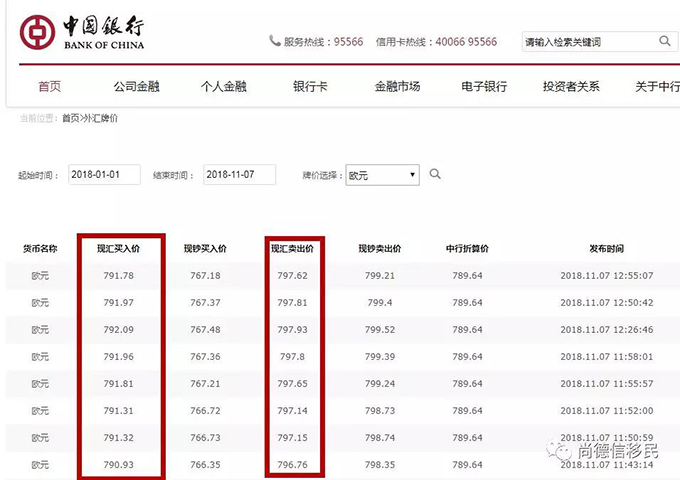Select the 个人金融 menu item
This screenshot has height=480, width=680.
[x=225, y=87]
